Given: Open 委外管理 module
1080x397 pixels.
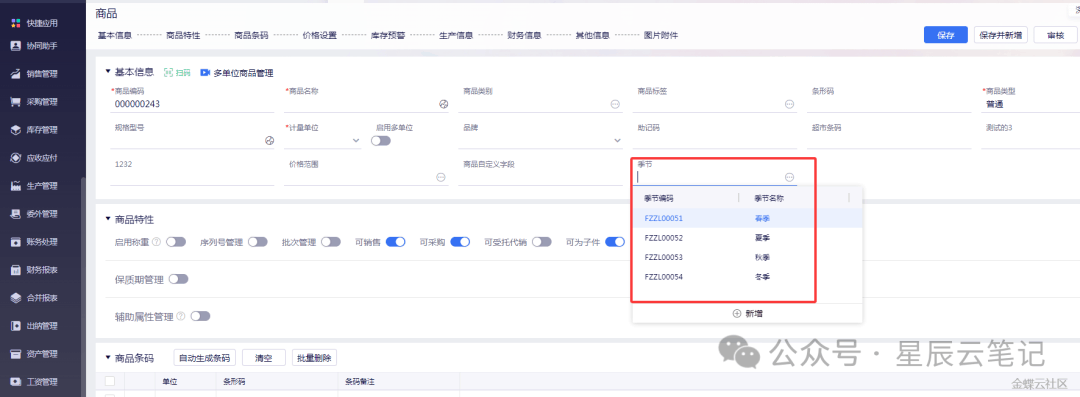Looking at the screenshot, I should (34, 214).
